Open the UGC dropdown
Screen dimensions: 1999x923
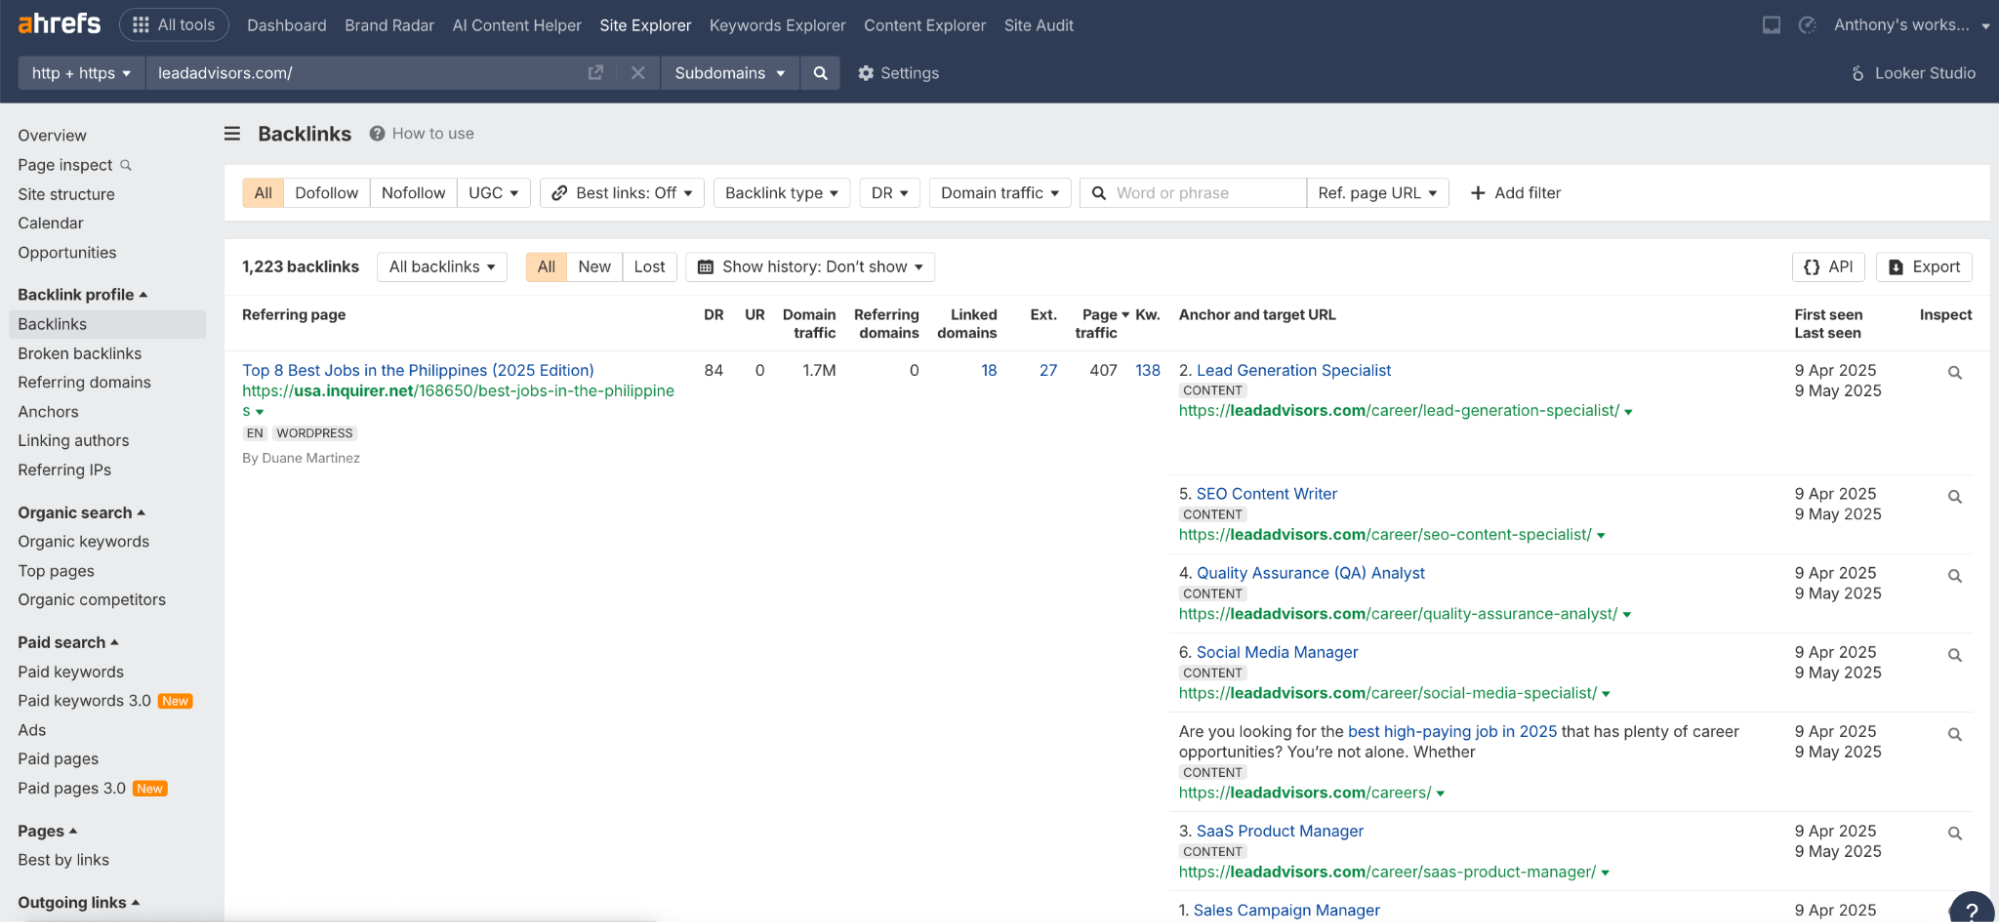pos(494,193)
